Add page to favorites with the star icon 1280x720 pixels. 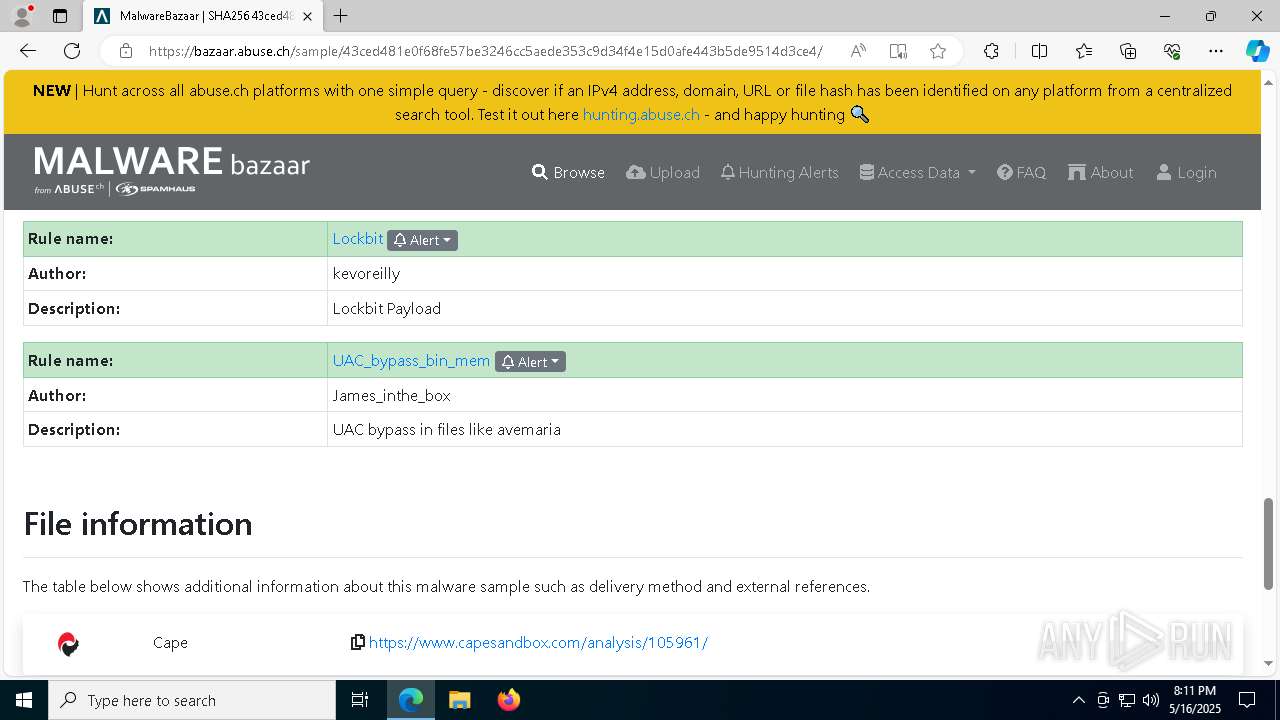(x=937, y=51)
